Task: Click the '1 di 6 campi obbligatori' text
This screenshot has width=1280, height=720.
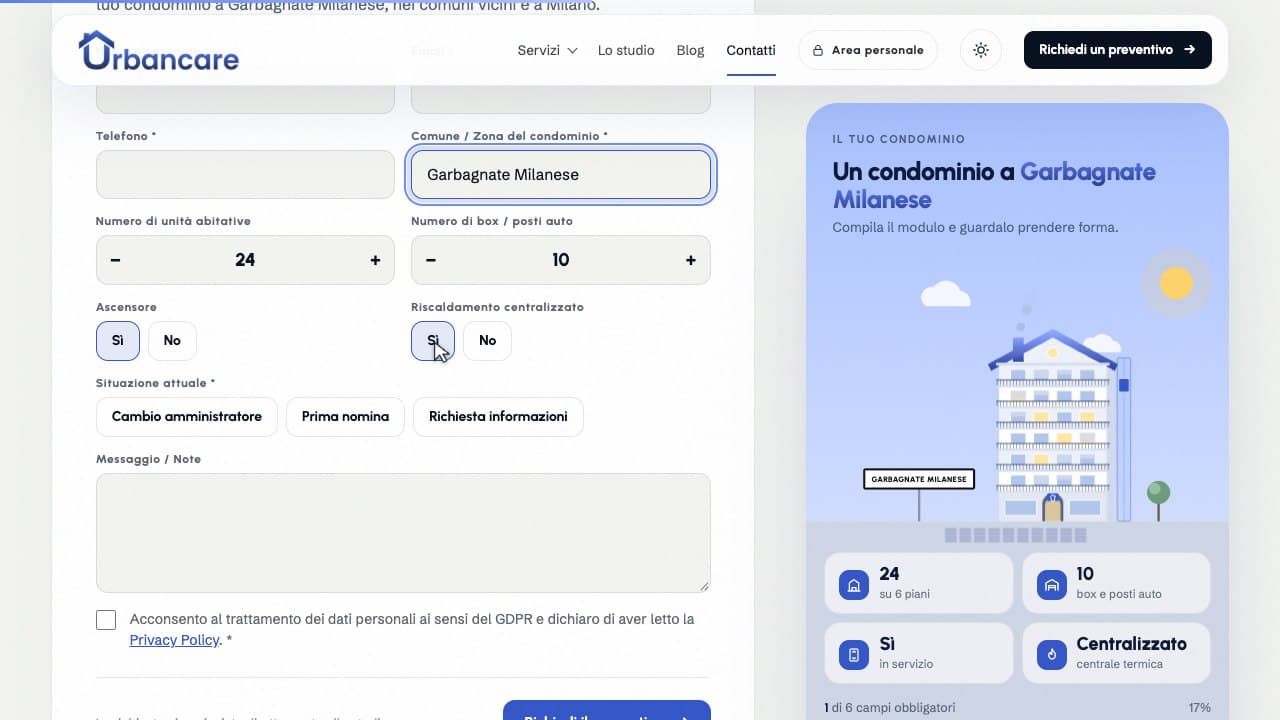Action: click(890, 707)
